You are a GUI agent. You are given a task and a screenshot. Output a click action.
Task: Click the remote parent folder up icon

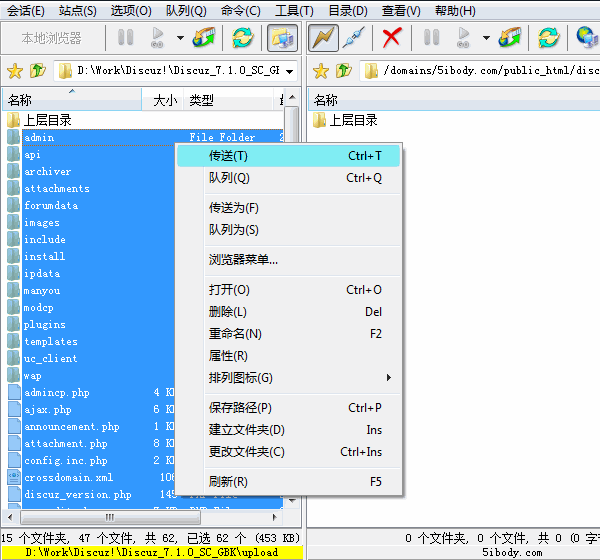pyautogui.click(x=344, y=72)
